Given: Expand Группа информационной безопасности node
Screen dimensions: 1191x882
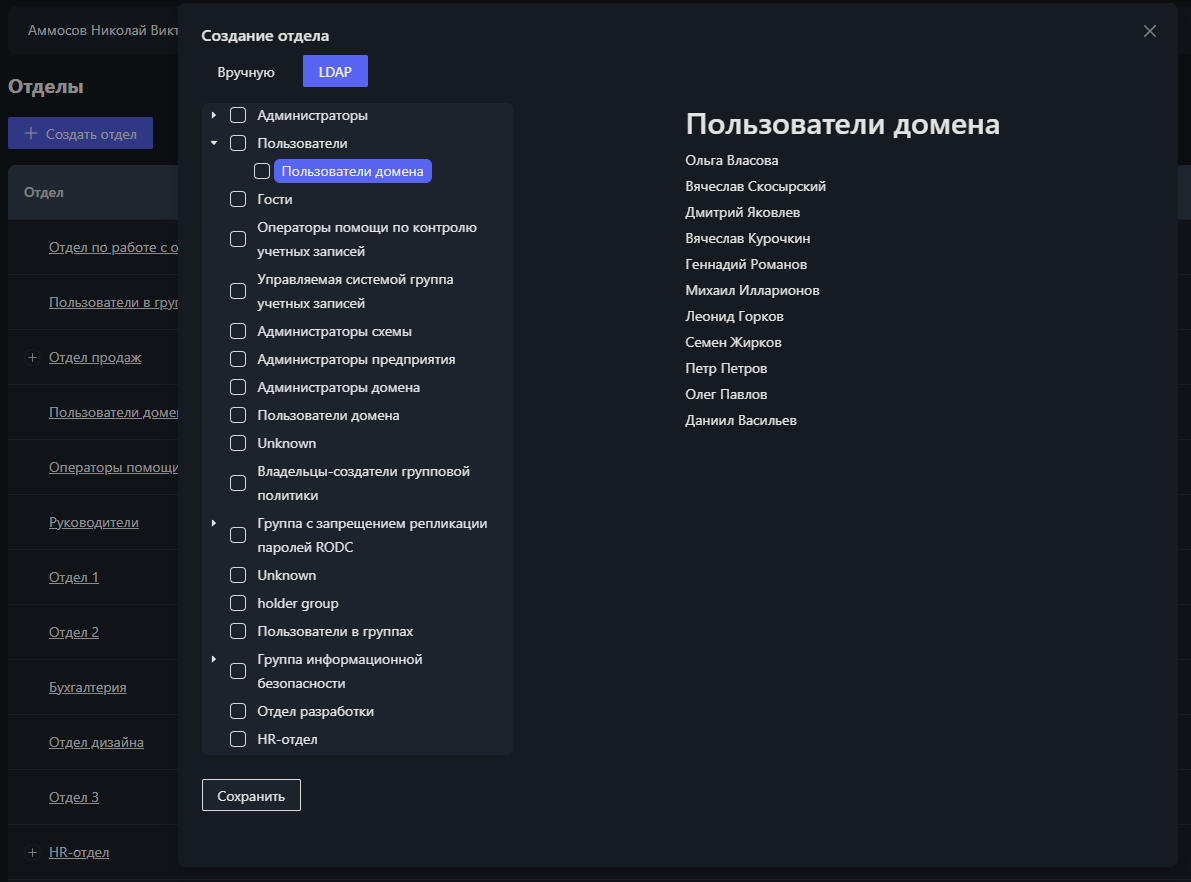Looking at the screenshot, I should [213, 658].
